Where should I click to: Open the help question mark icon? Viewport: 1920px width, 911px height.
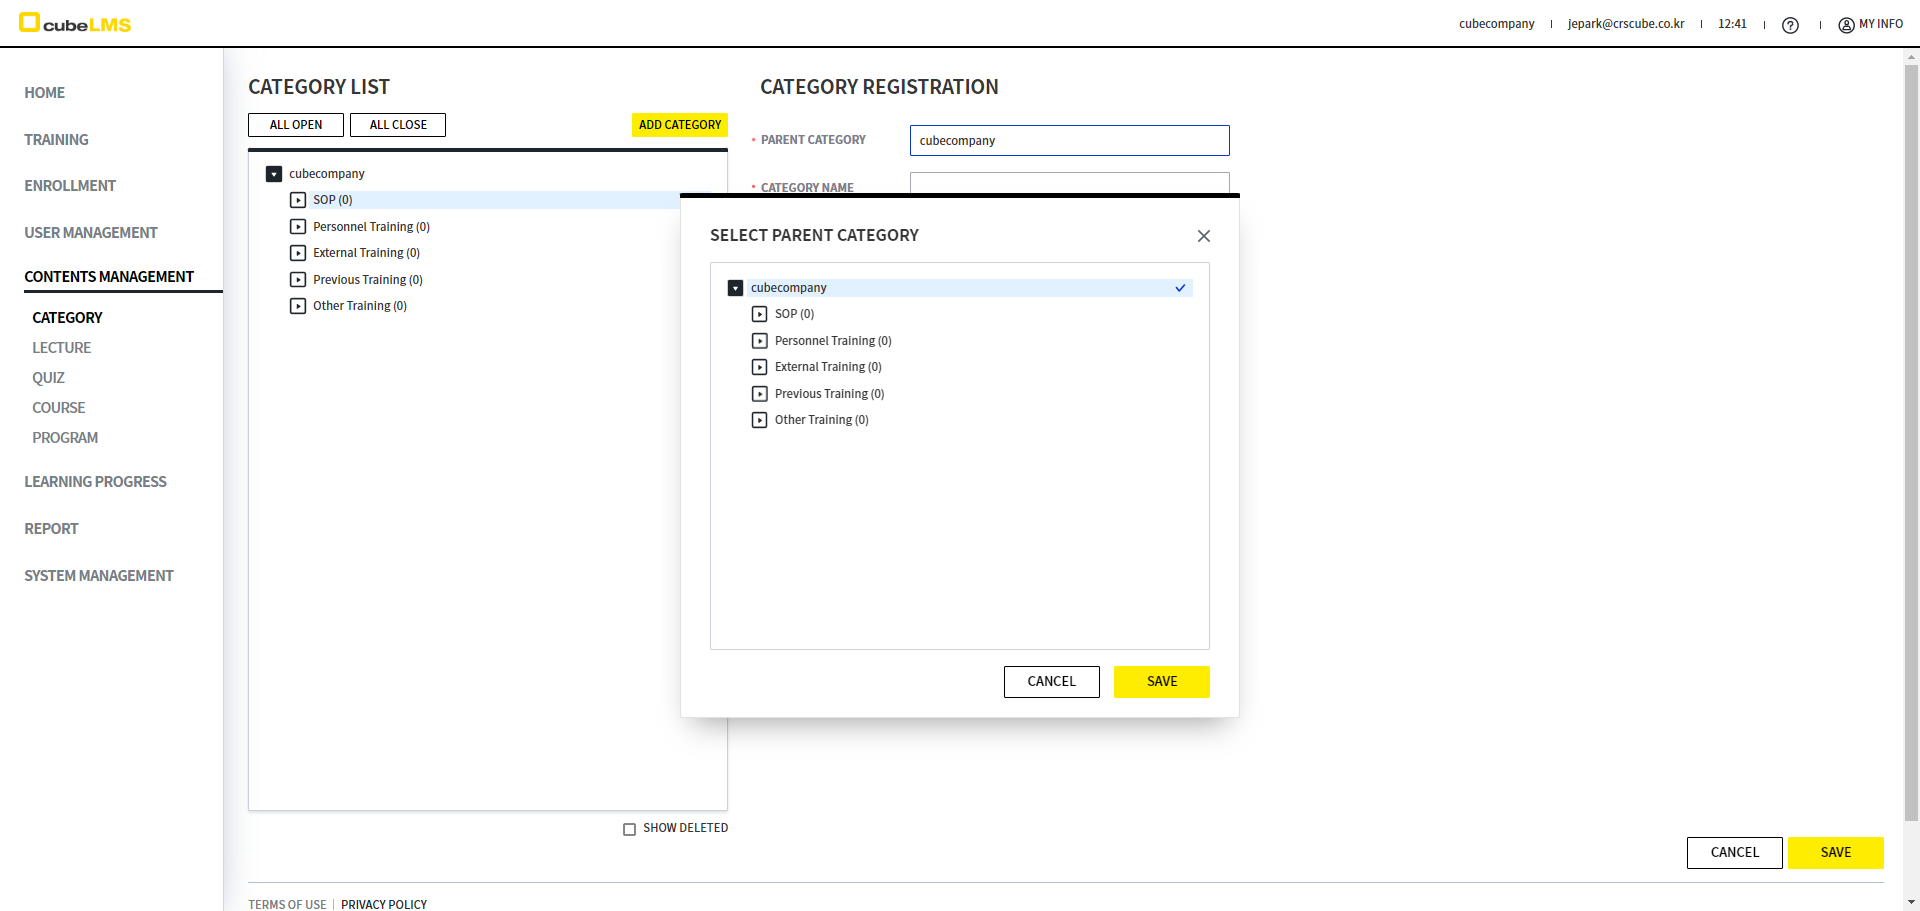1790,25
